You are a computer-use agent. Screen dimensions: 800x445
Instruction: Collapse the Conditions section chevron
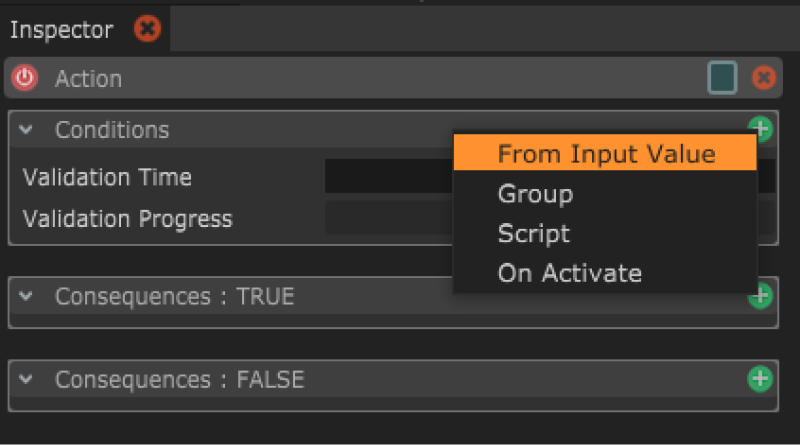[x=27, y=130]
